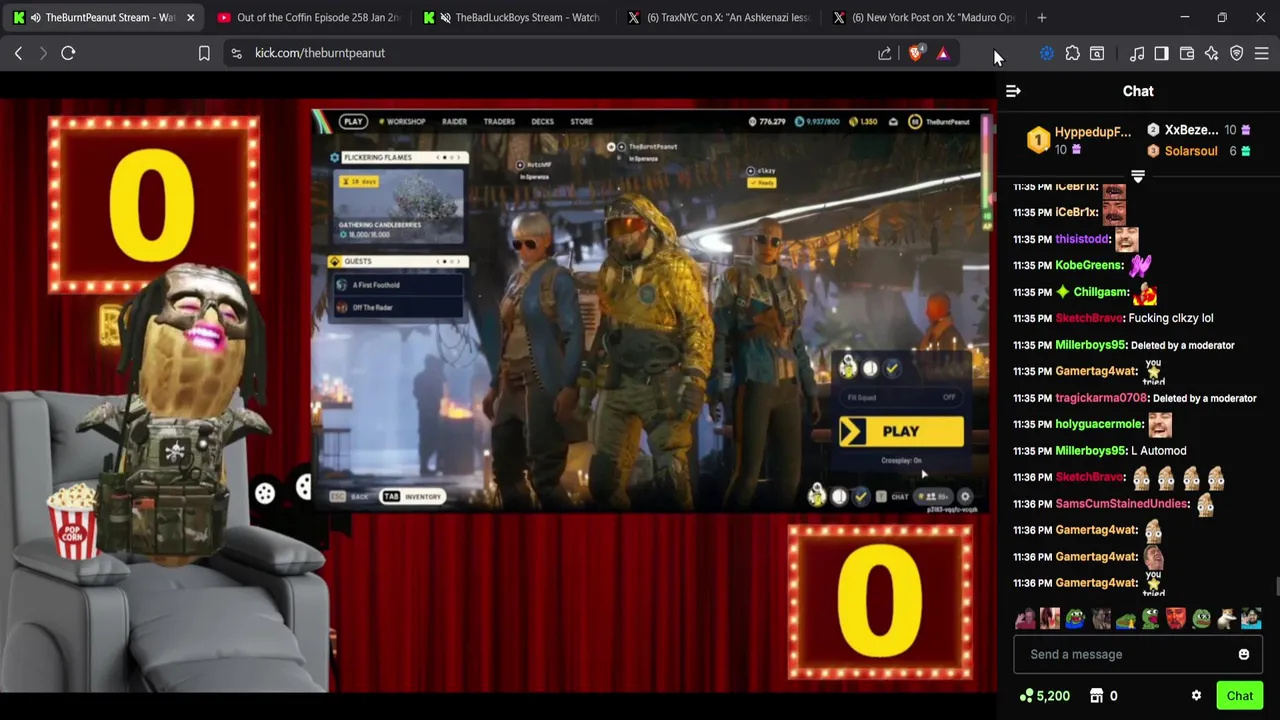Open game settings gear in stream
Viewport: 1280px width, 720px height.
(x=965, y=496)
